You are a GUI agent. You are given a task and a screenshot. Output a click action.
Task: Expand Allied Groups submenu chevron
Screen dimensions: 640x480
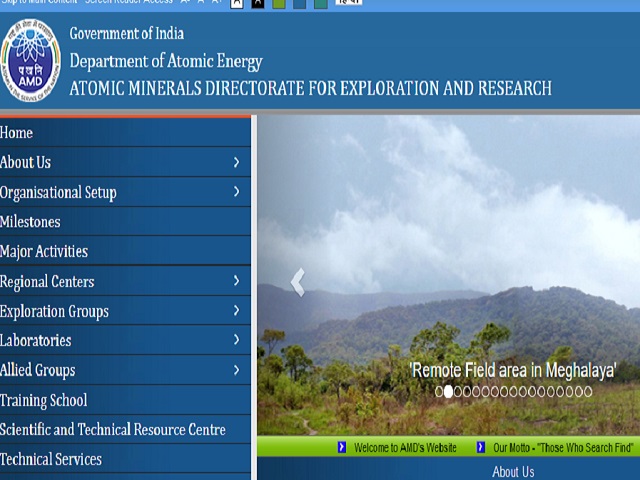236,370
